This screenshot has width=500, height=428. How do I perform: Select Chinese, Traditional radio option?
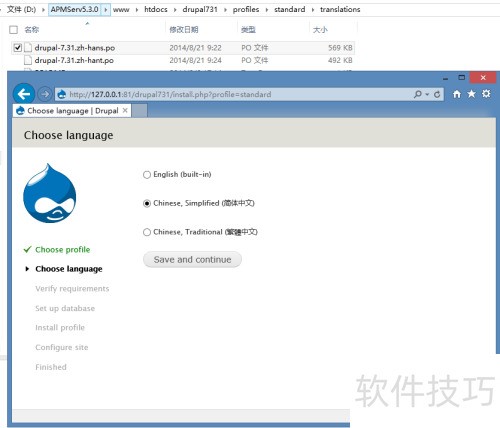pyautogui.click(x=147, y=232)
